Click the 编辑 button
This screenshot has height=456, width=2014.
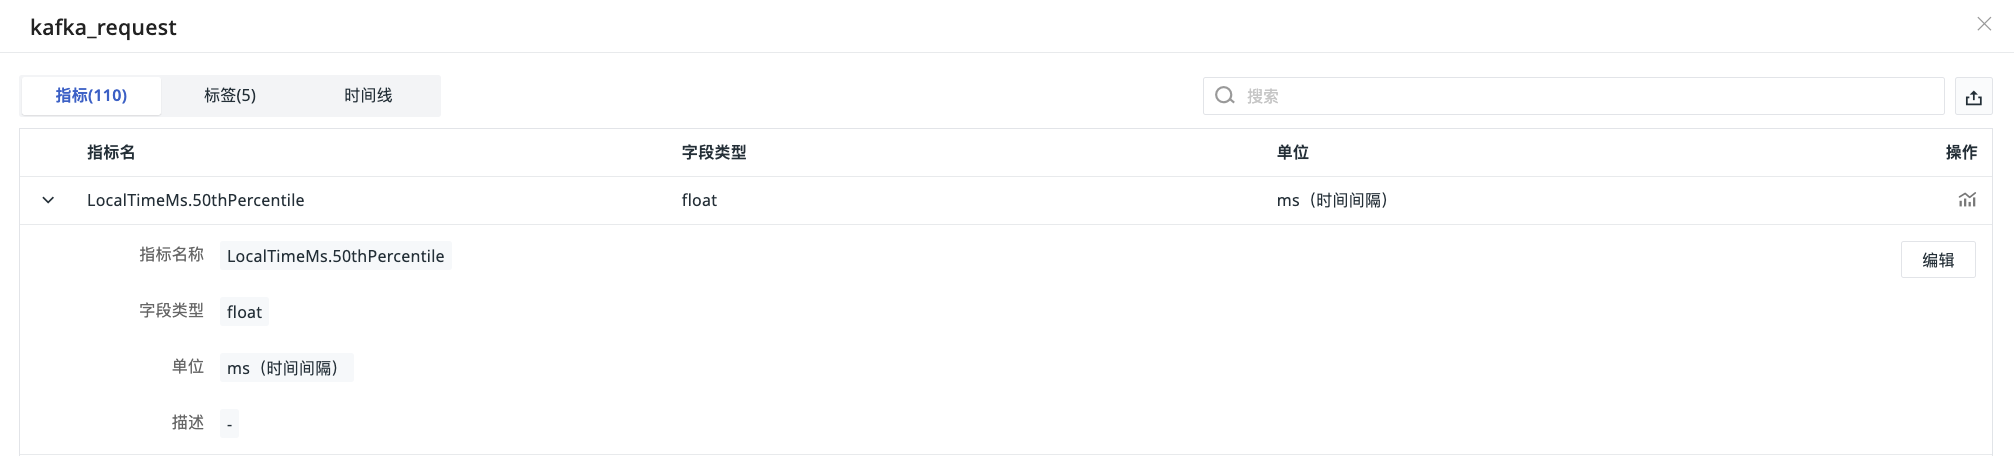[x=1937, y=260]
